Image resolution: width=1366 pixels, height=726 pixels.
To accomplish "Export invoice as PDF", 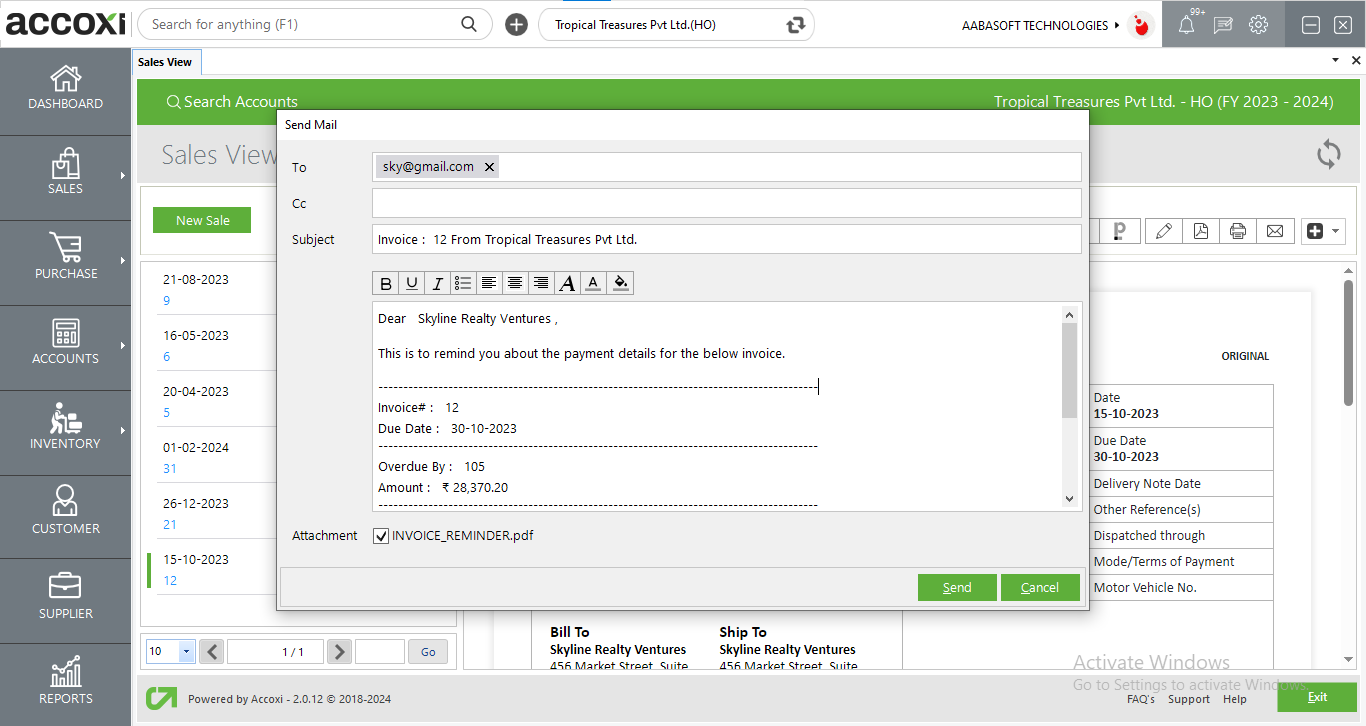I will click(1200, 231).
